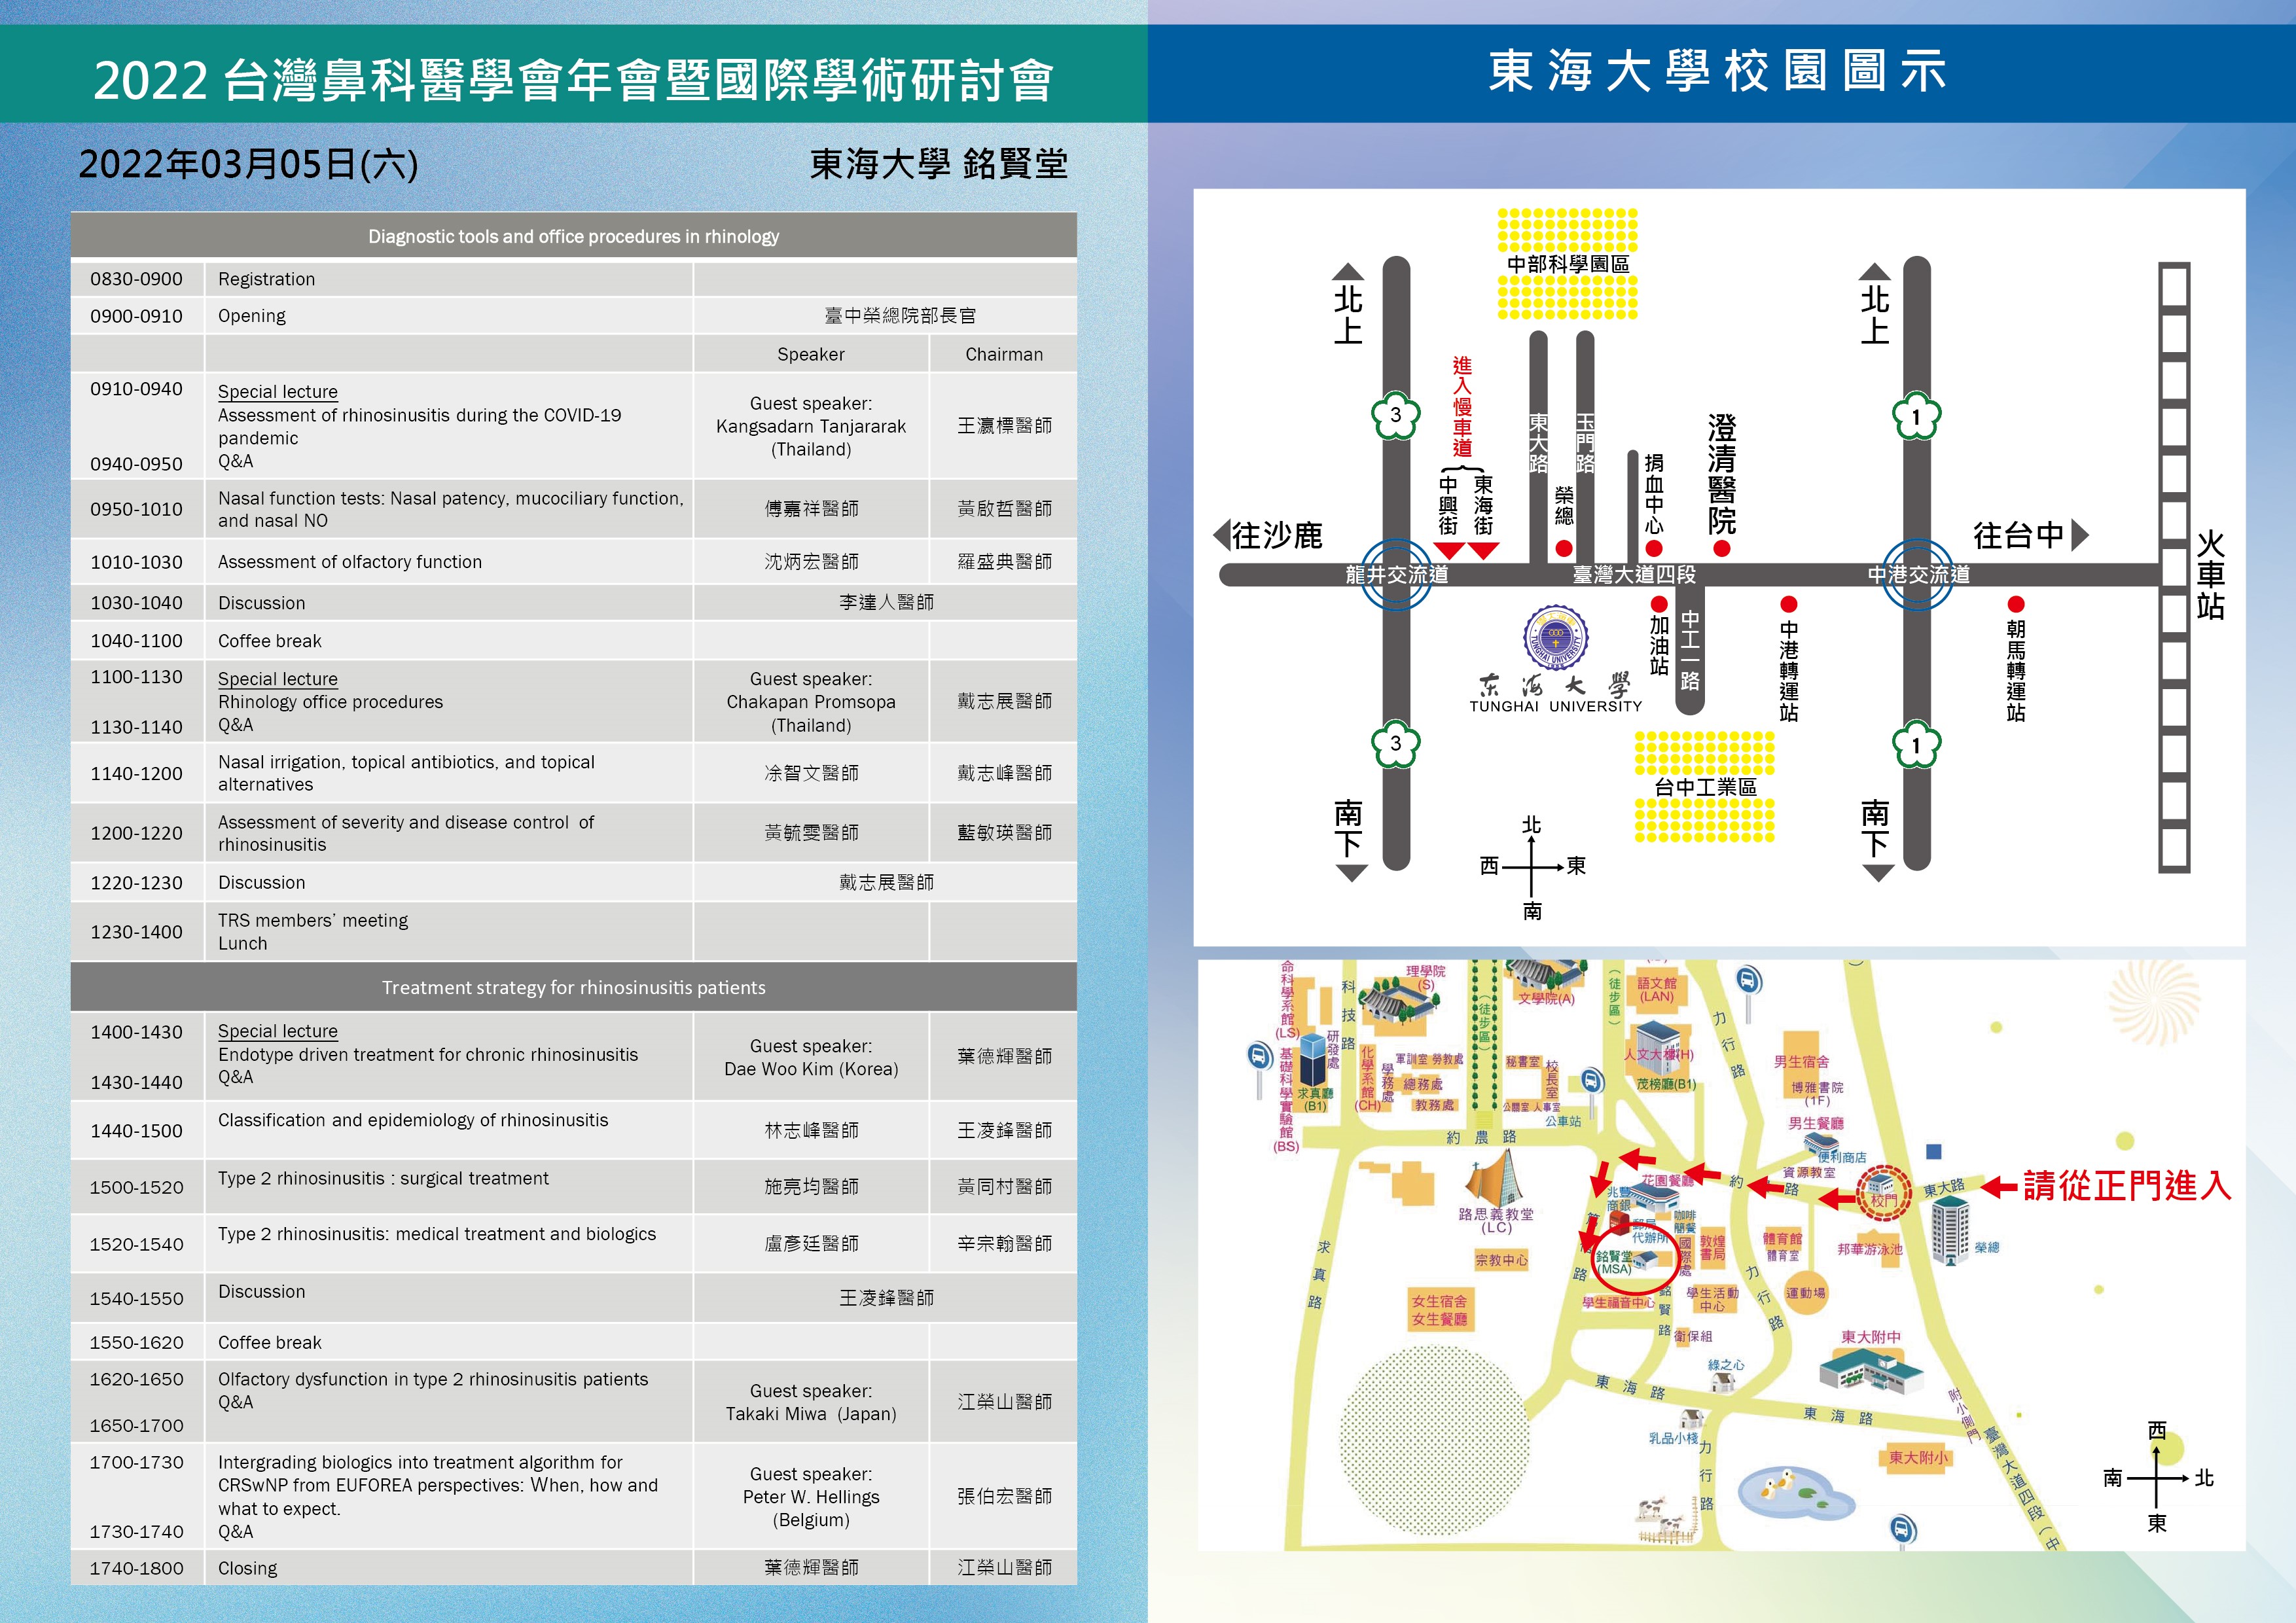
Task: Click speaker name Chakapan Promsopa
Action: (x=811, y=702)
